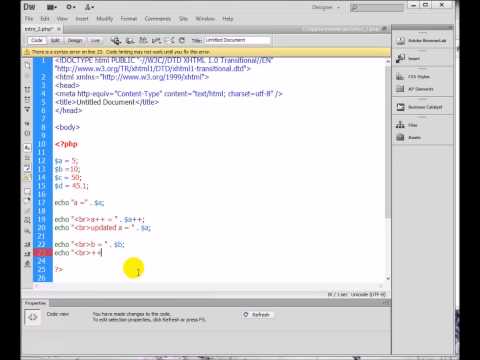Click the Collapse Selection icon
The width and height of the screenshot is (480, 360).
click(28, 99)
